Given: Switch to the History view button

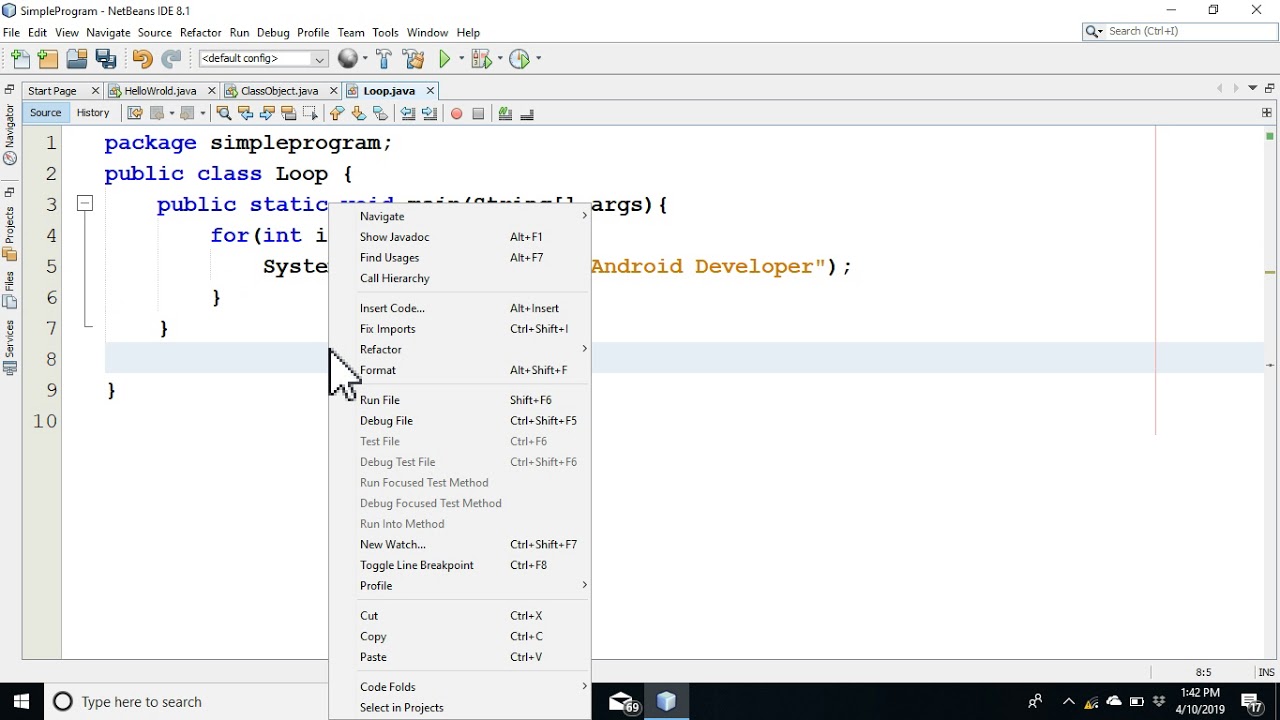Looking at the screenshot, I should click(93, 113).
